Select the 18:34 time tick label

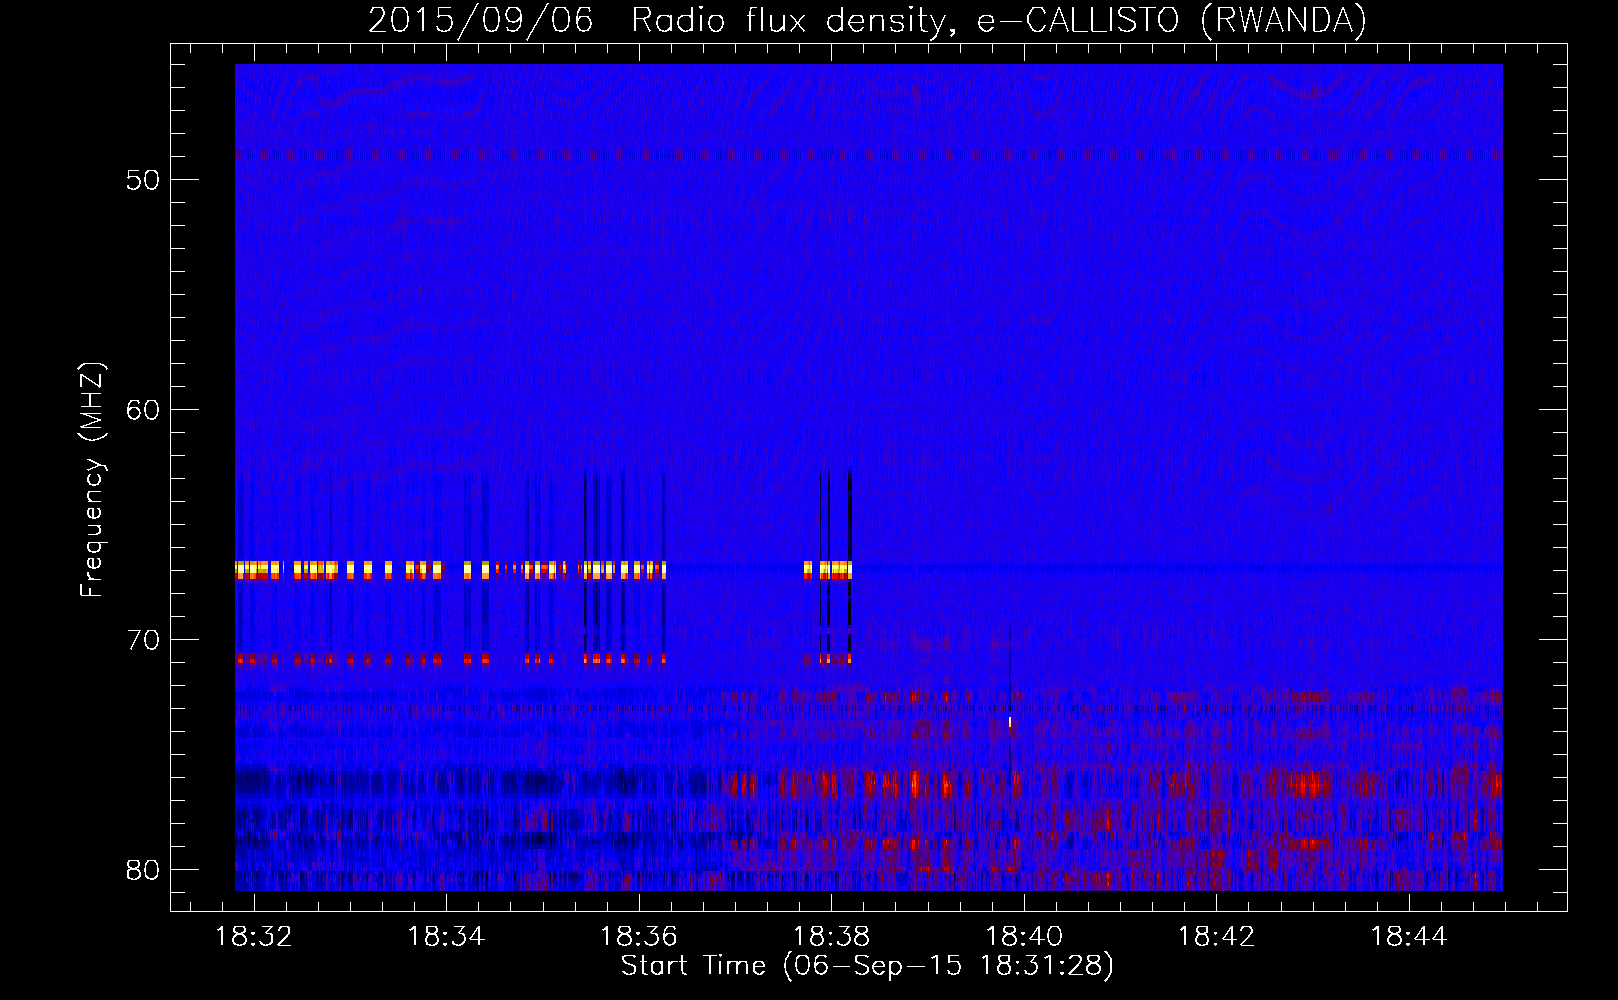click(446, 937)
